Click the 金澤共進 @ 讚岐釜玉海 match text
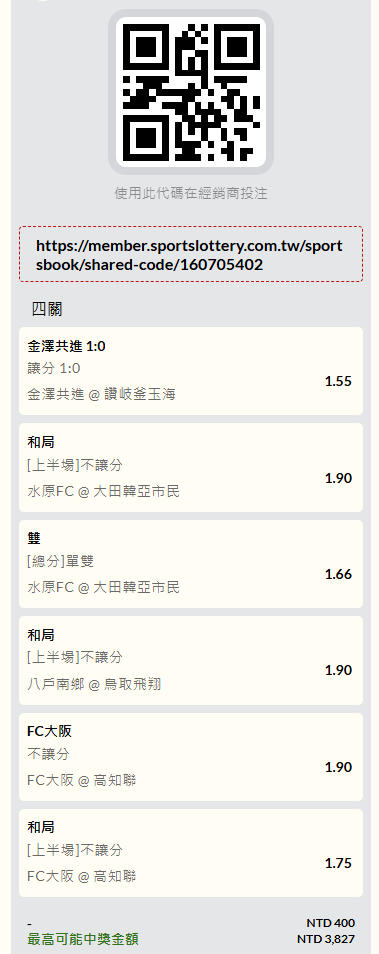The image size is (379, 954). [102, 394]
